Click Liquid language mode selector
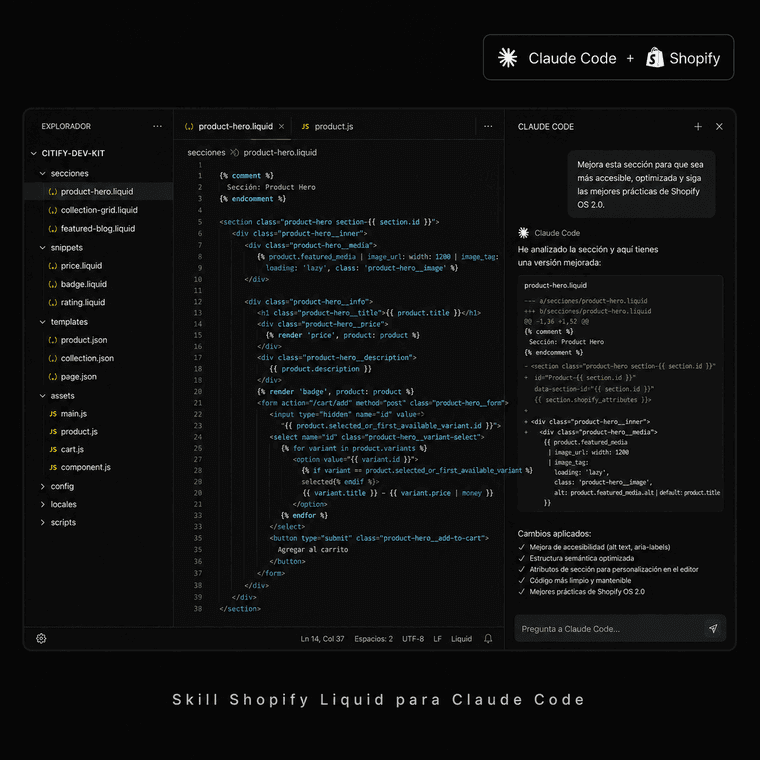 [461, 639]
